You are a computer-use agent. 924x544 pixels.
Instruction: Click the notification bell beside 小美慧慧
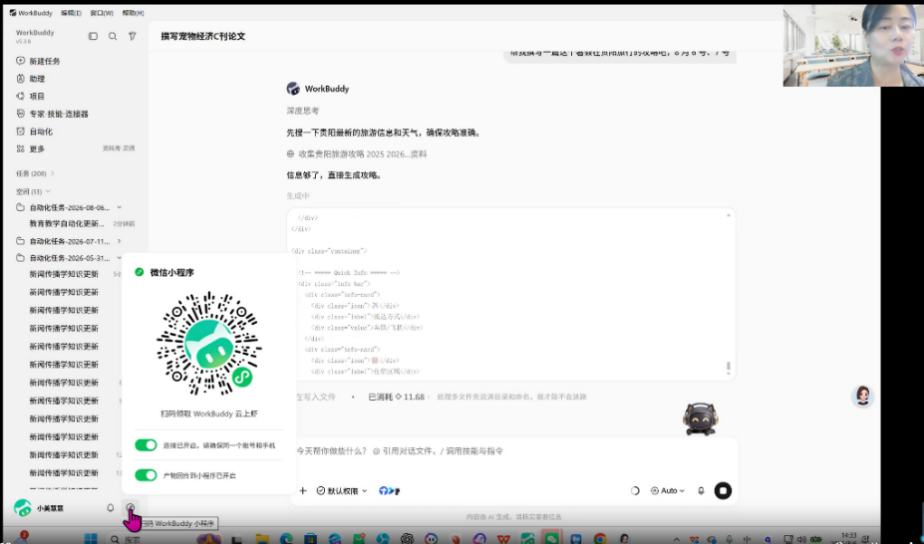pos(110,507)
